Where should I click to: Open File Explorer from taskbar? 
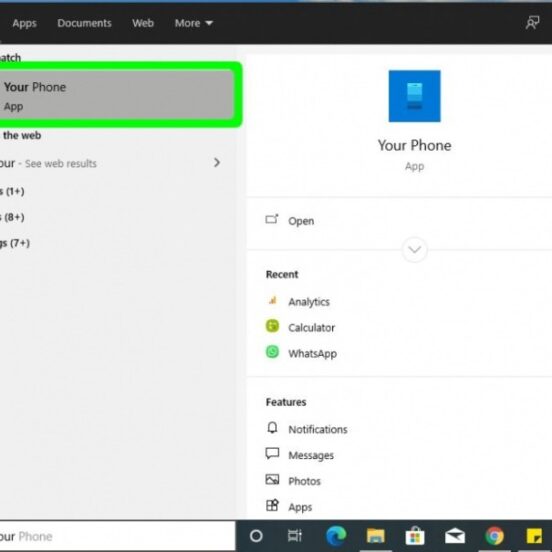pos(375,536)
